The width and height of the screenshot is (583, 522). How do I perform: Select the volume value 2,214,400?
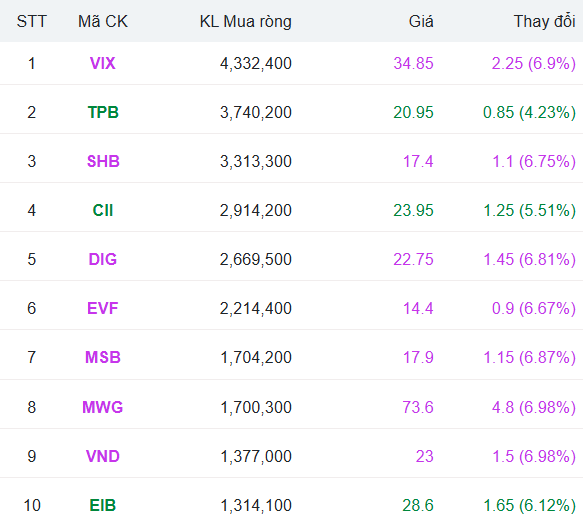click(256, 309)
